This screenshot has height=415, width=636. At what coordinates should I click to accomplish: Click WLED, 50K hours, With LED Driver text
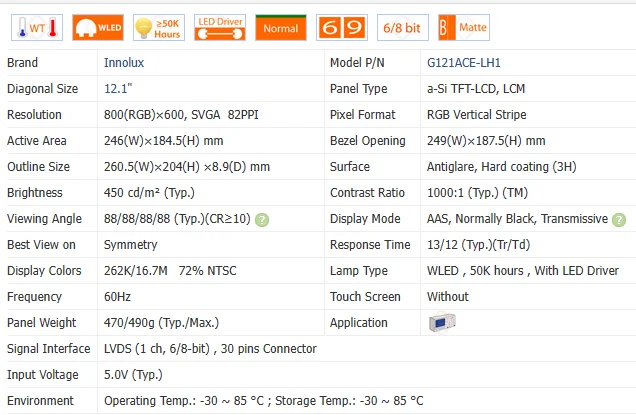pos(523,271)
